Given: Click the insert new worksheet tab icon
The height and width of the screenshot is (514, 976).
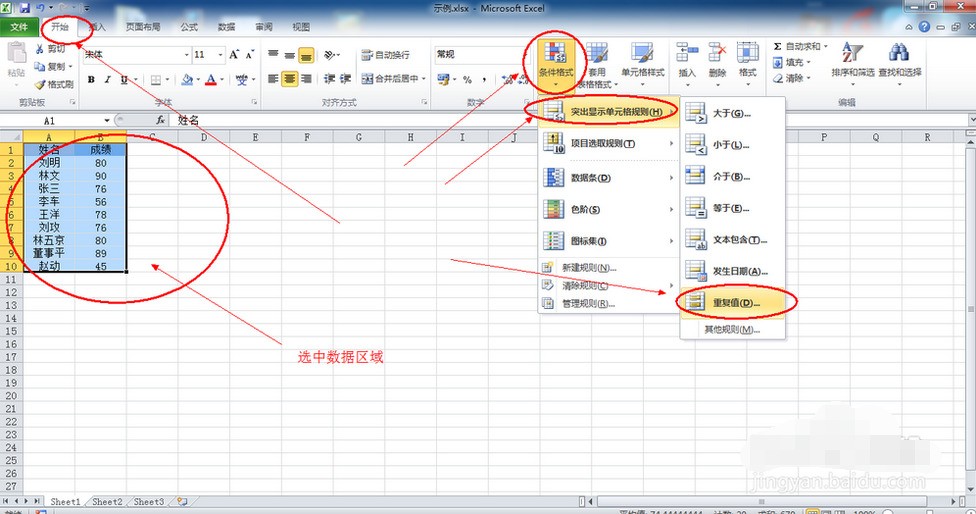Looking at the screenshot, I should [182, 501].
